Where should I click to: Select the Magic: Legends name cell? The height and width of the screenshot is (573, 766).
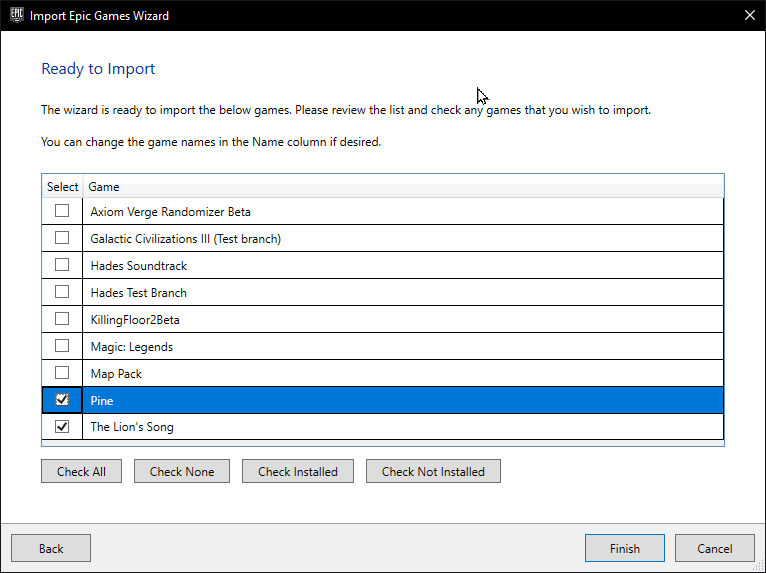tap(403, 346)
